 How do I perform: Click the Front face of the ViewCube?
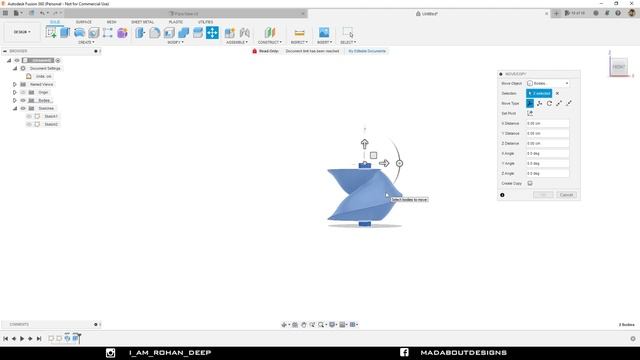[x=619, y=67]
